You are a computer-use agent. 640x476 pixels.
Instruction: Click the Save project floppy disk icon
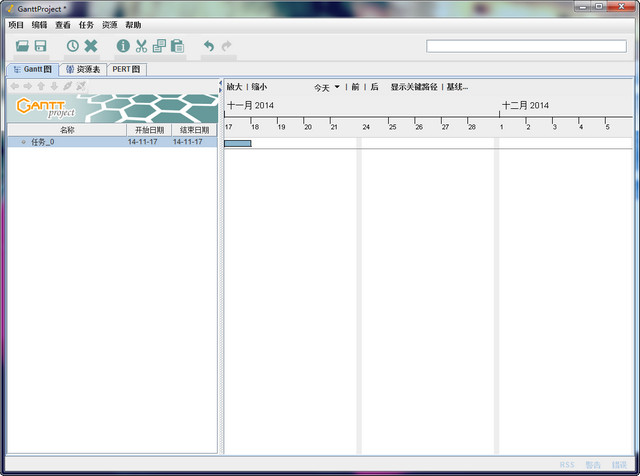41,46
